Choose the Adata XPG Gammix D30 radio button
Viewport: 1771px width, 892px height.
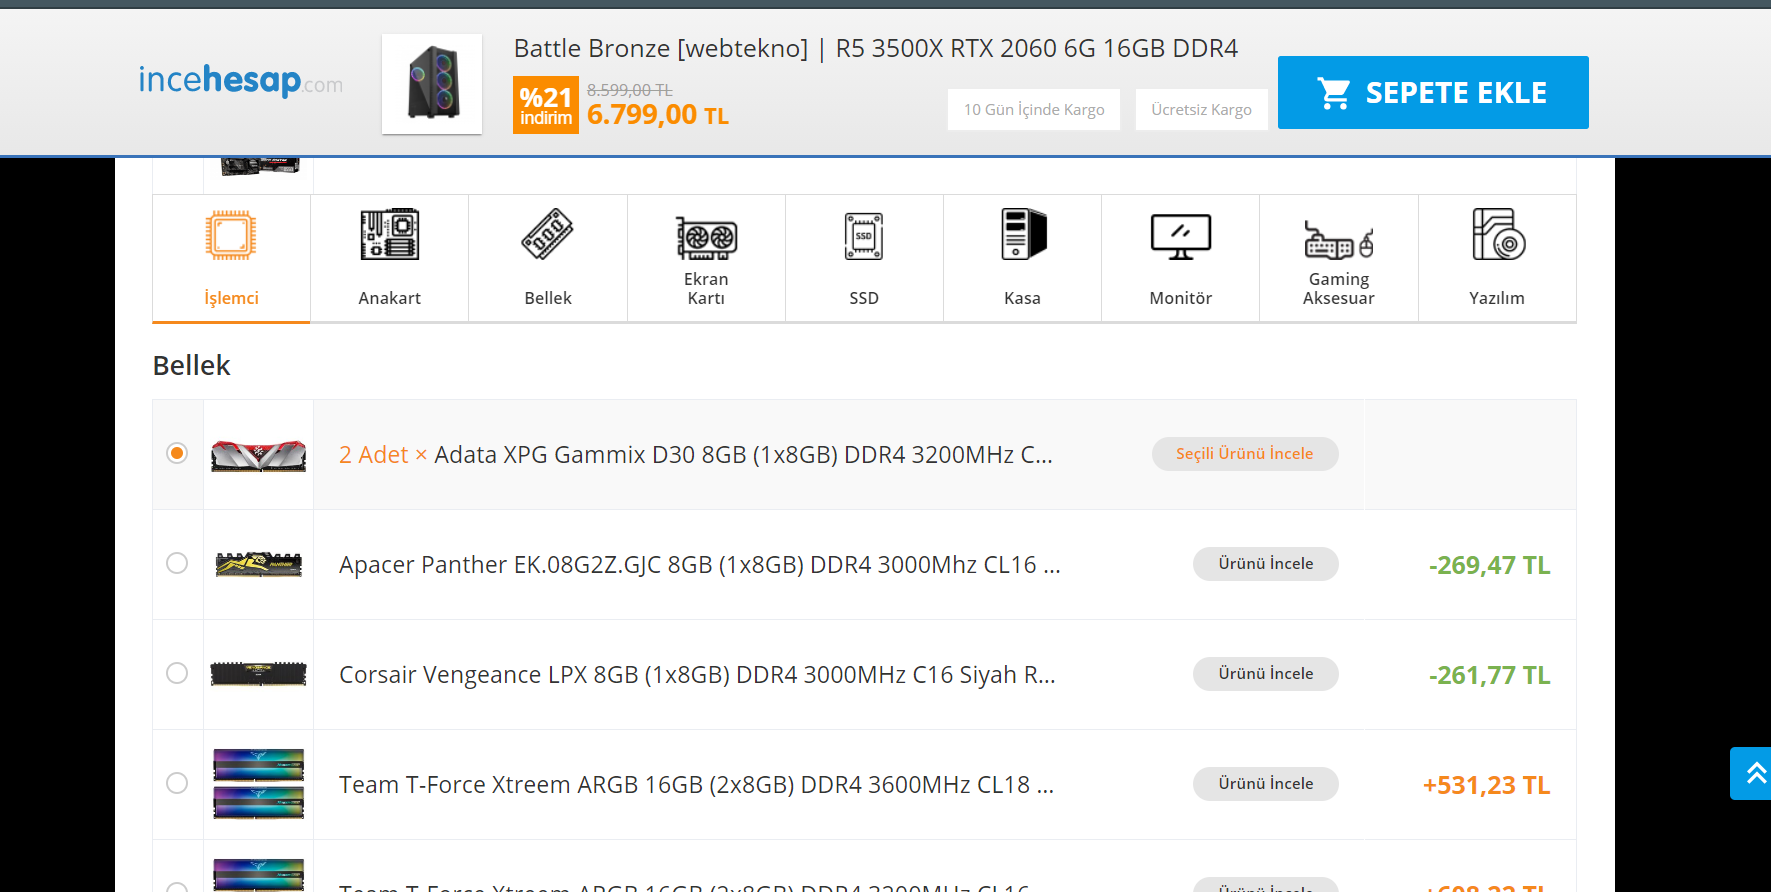tap(177, 454)
